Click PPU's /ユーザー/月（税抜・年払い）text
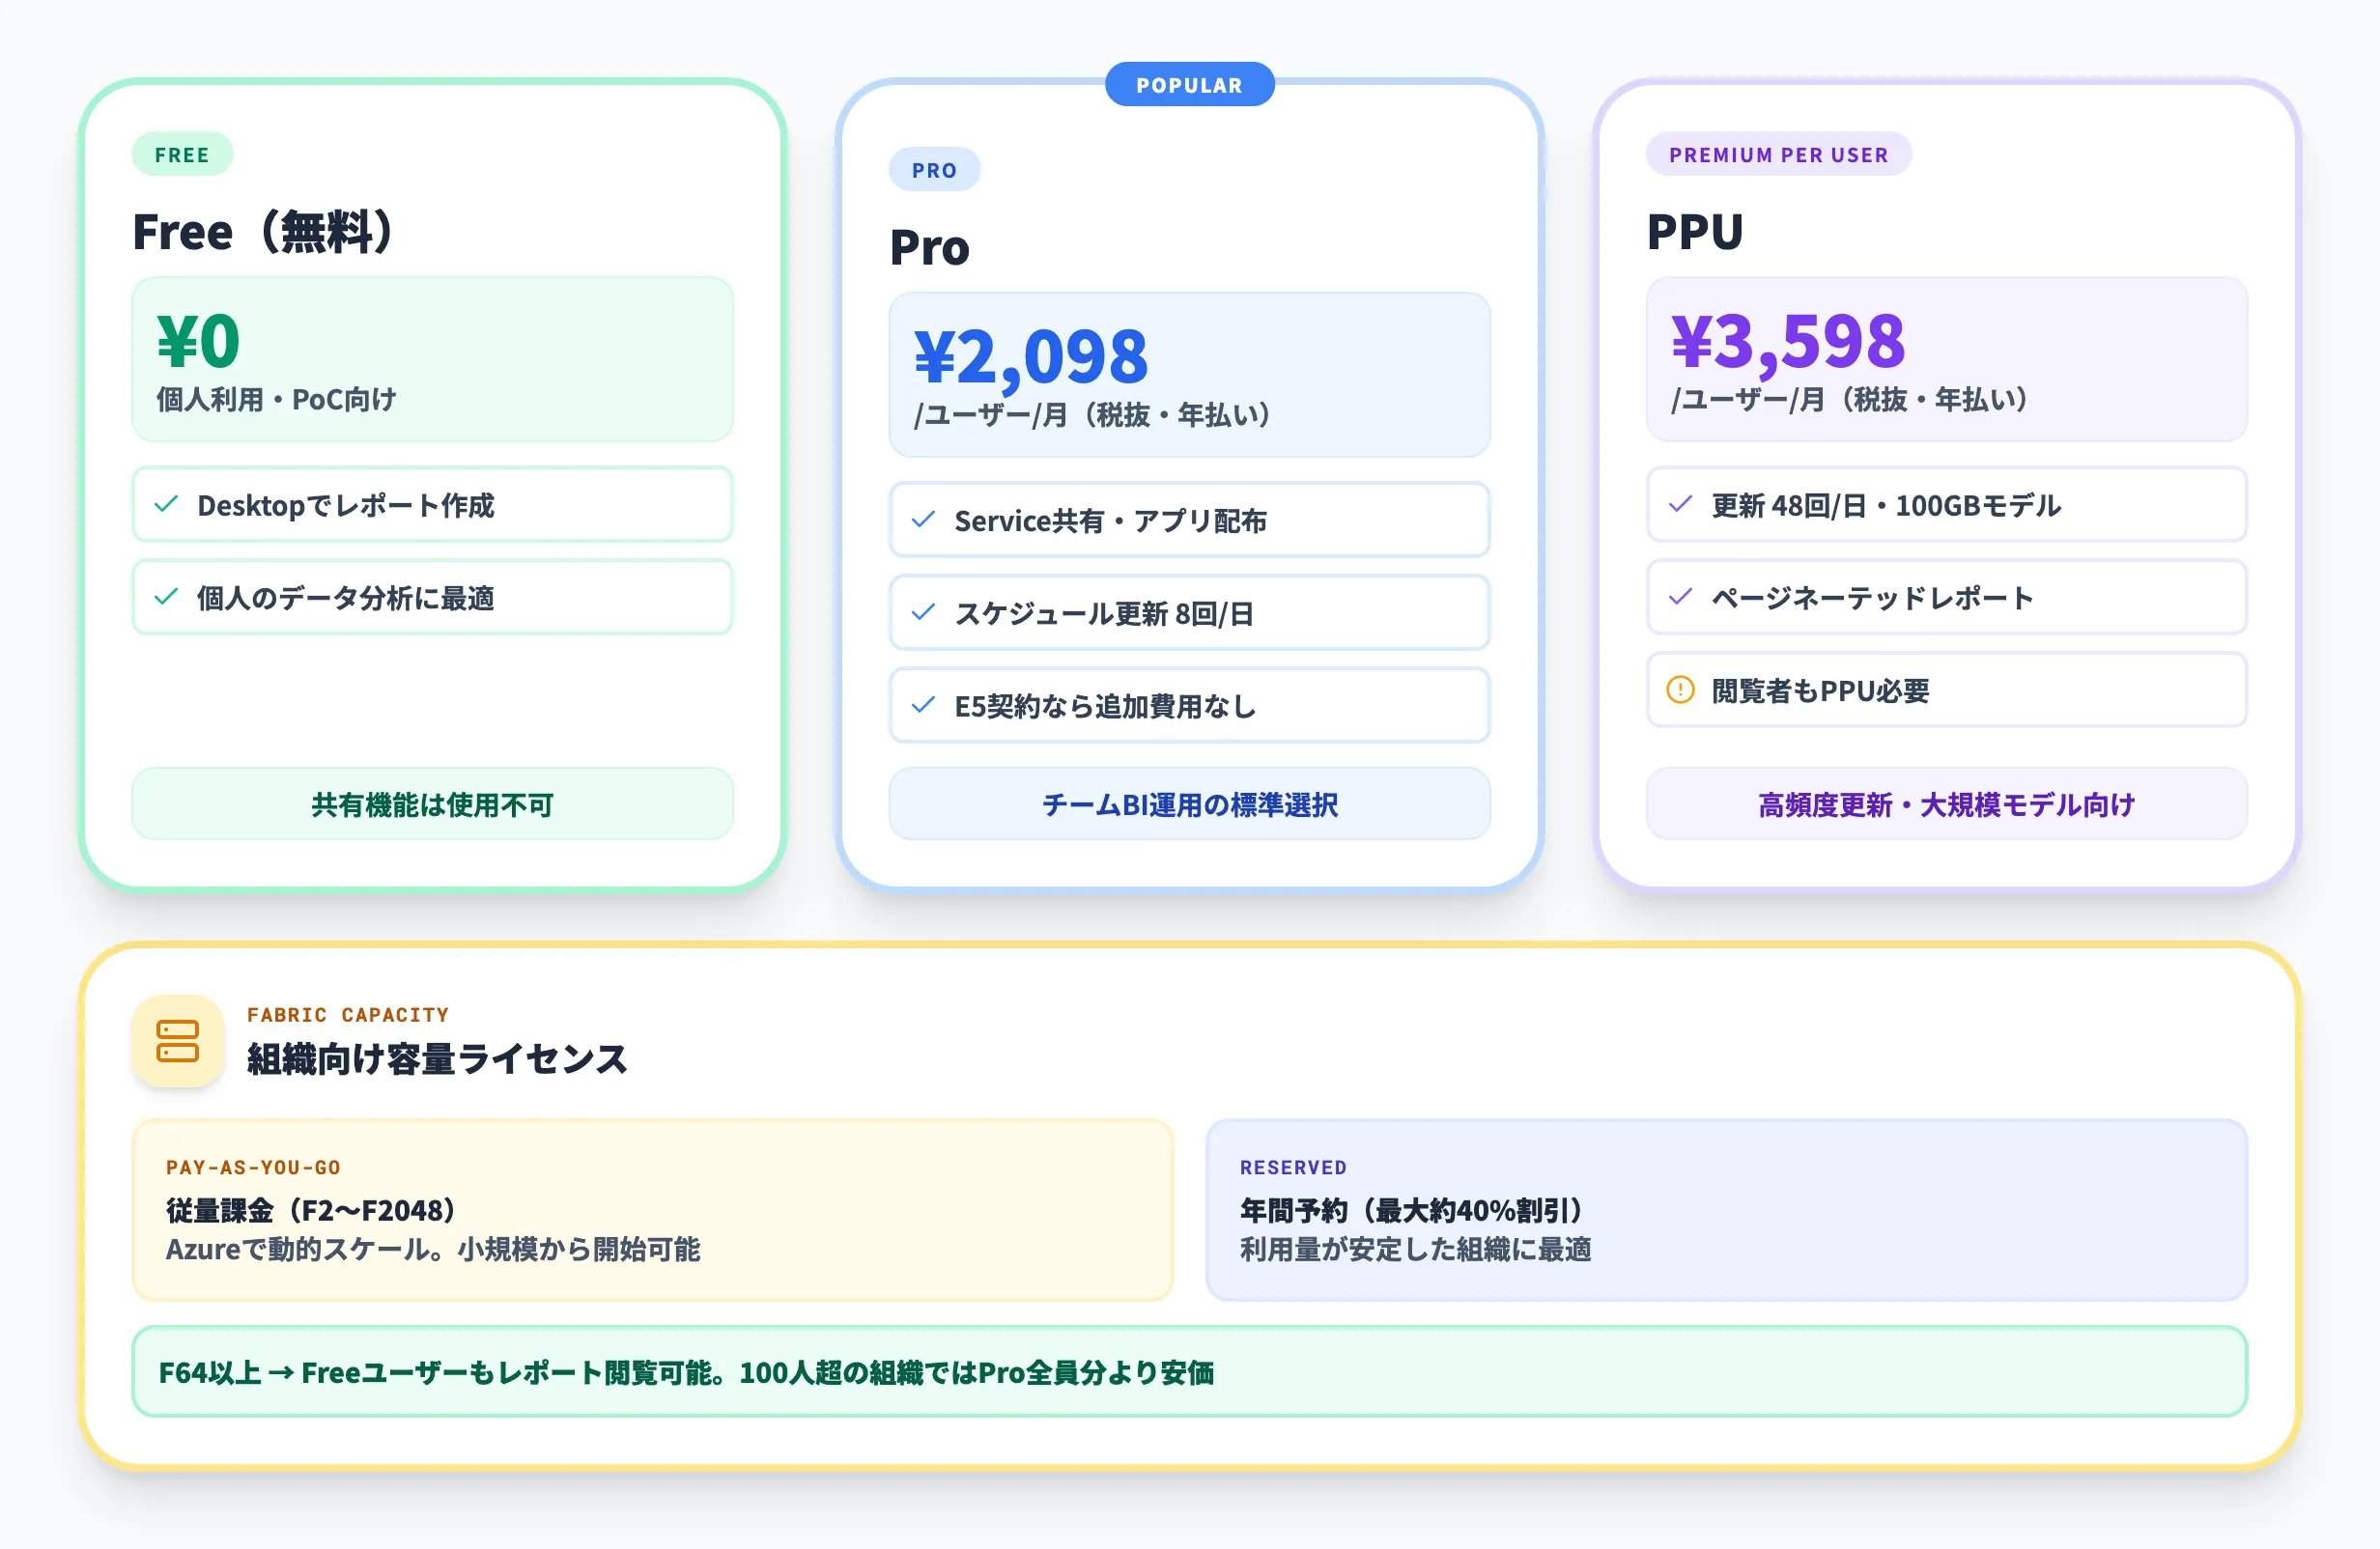Viewport: 2380px width, 1549px height. point(1849,400)
